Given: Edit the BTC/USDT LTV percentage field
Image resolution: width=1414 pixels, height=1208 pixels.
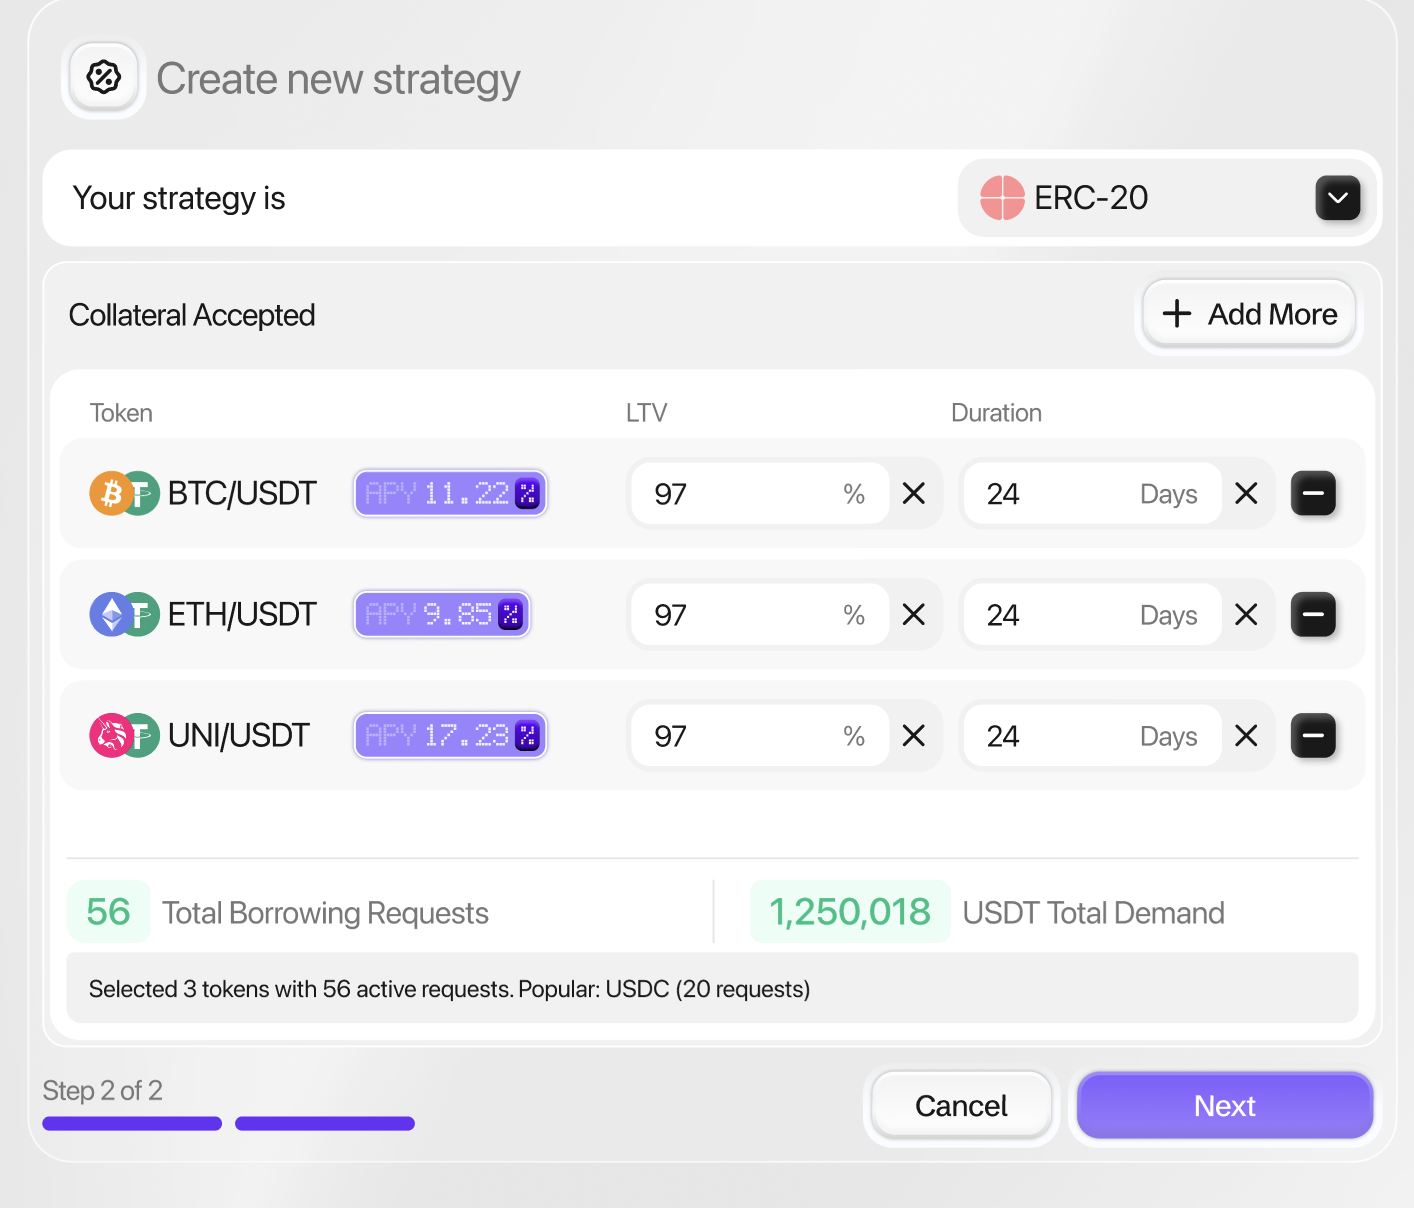Looking at the screenshot, I should [x=740, y=493].
